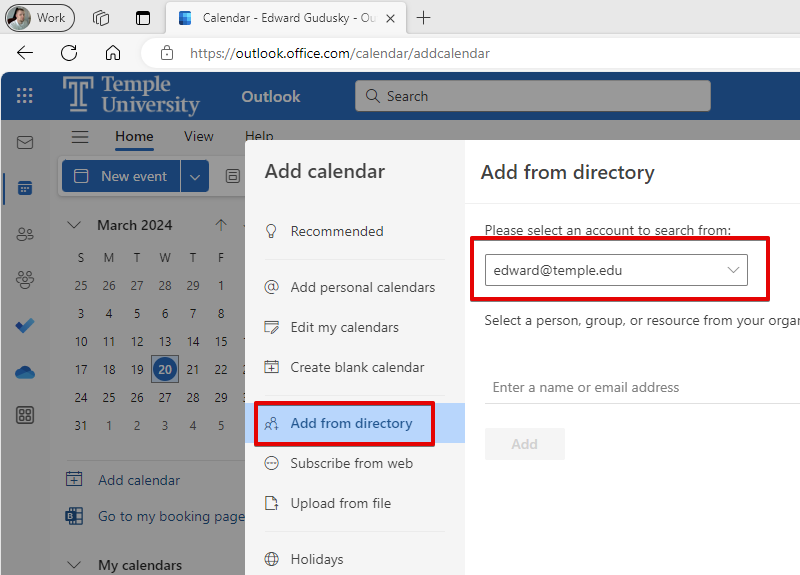
Task: Switch to the Home tab
Action: coord(134,137)
